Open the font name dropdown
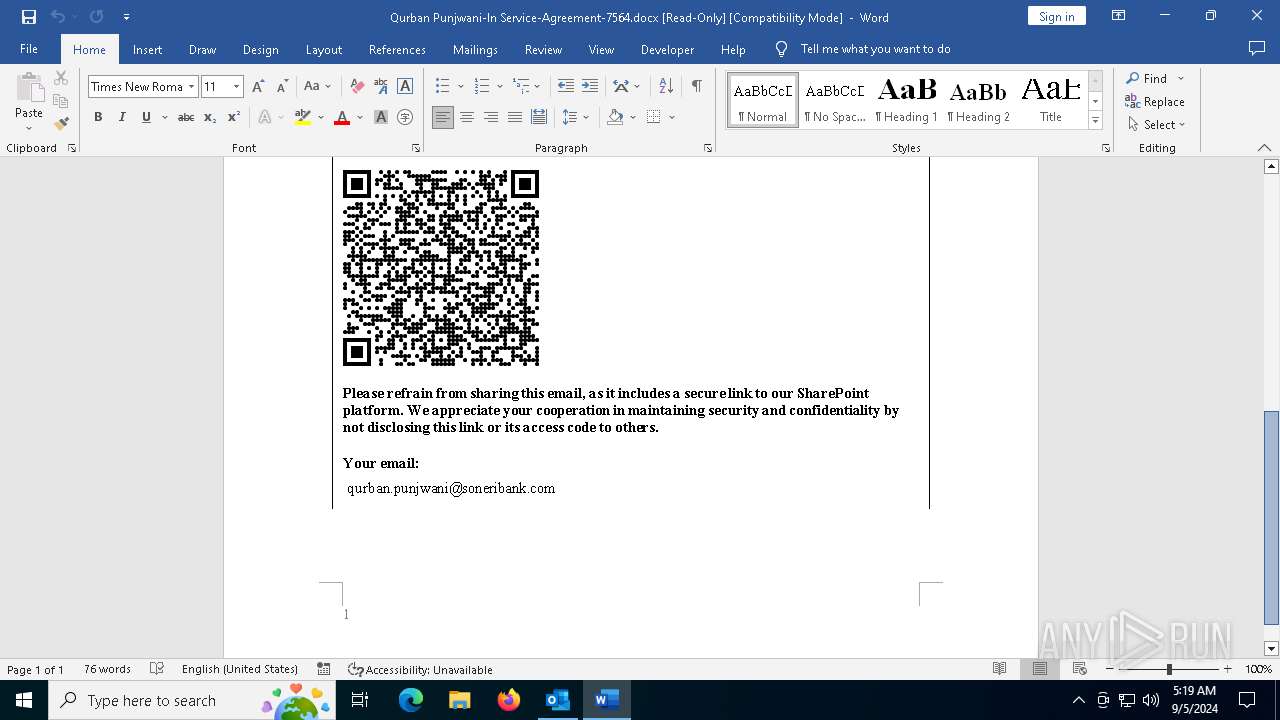The image size is (1280, 720). pos(191,87)
